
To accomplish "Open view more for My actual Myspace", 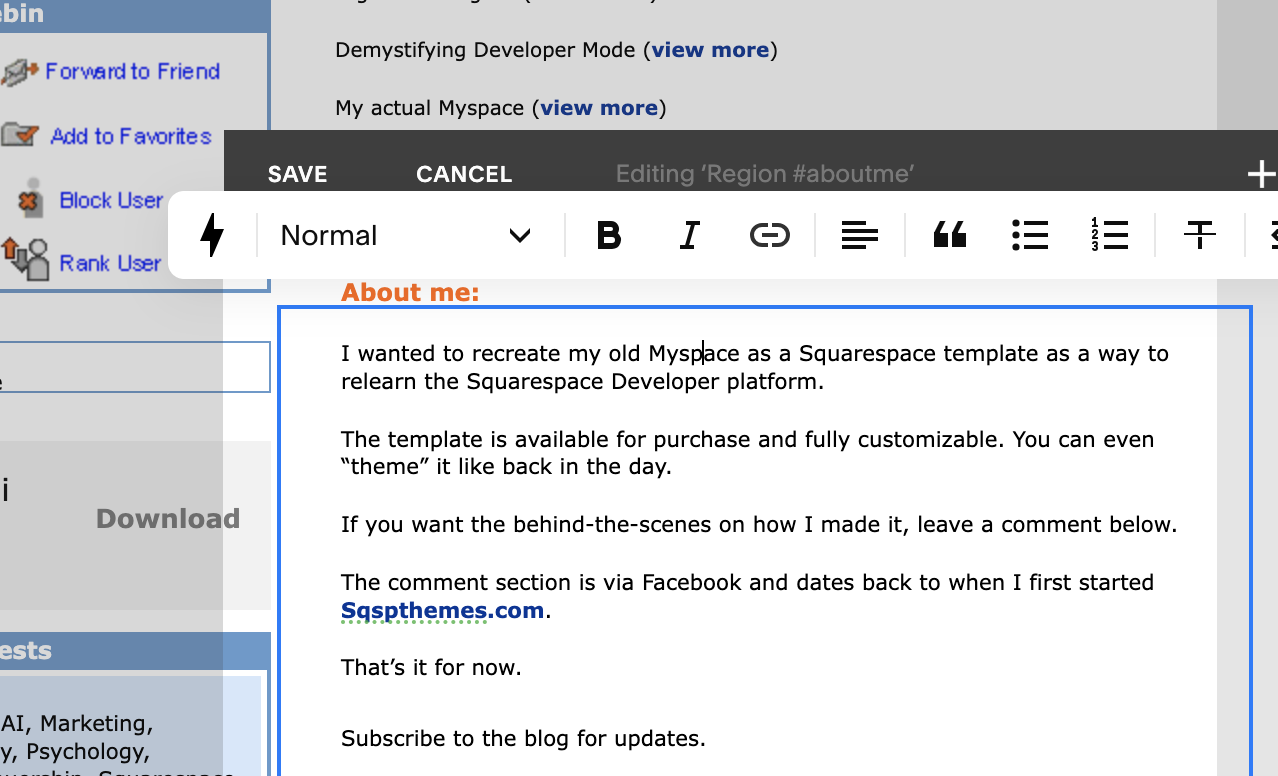I will tap(599, 108).
